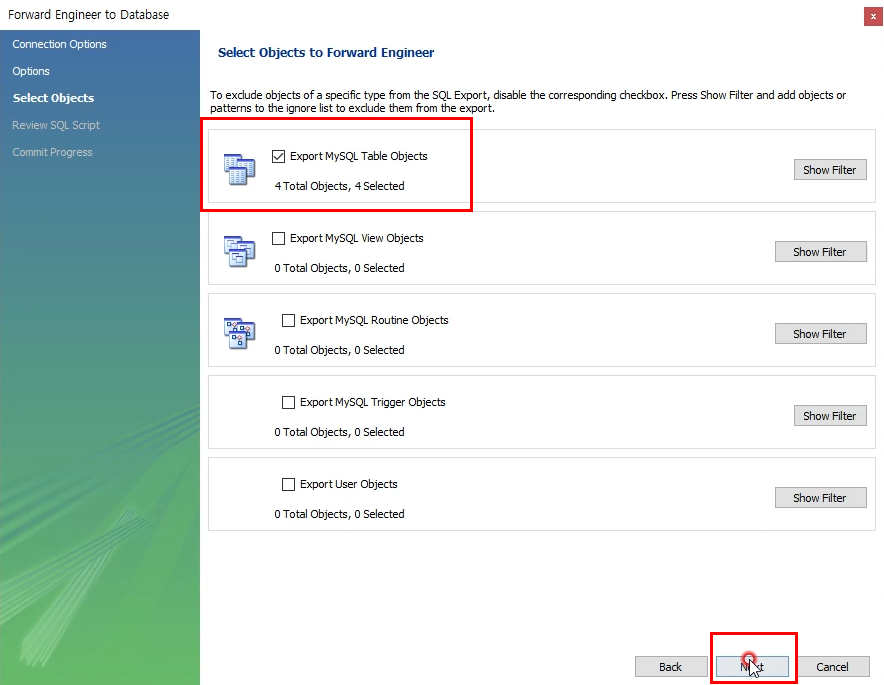This screenshot has width=884, height=685.
Task: Click the Forward Engineer to Database title
Action: tap(89, 15)
